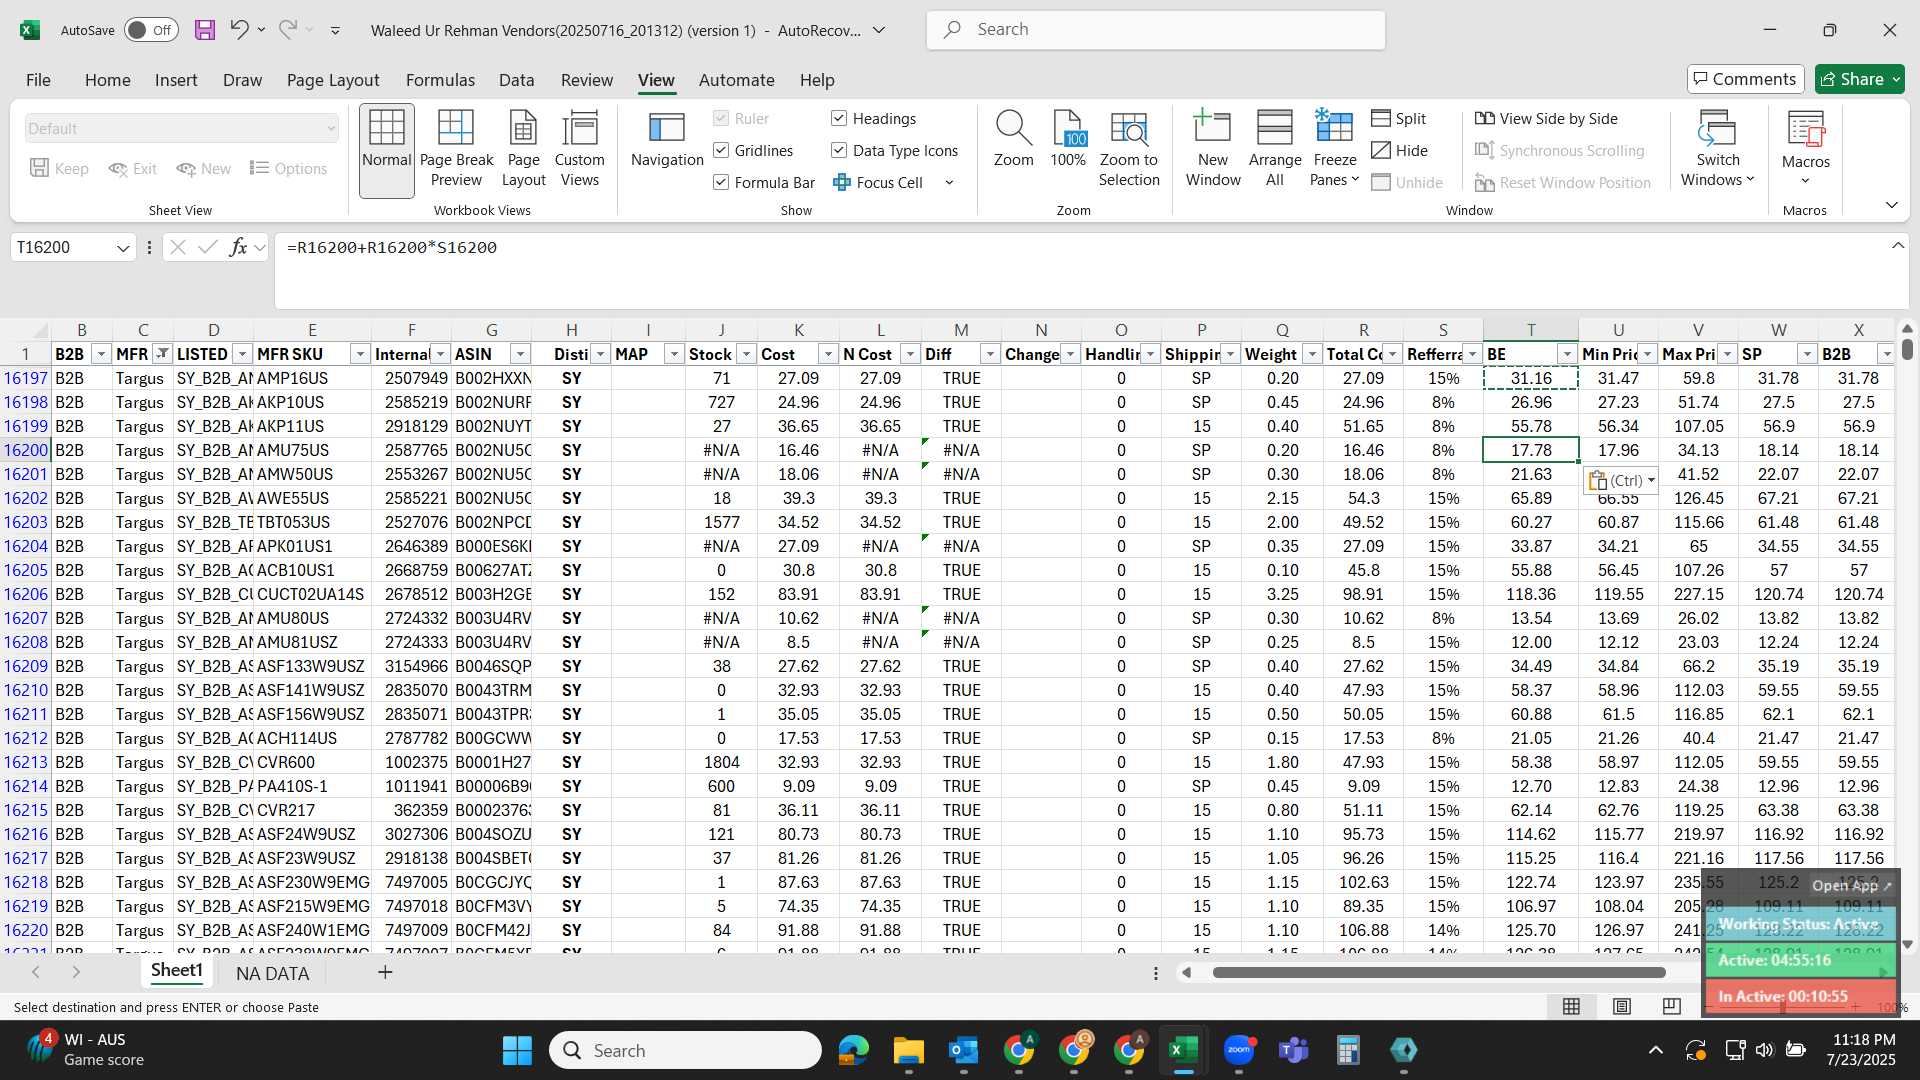Toggle the Navigation pane
The image size is (1920, 1080).
[667, 140]
